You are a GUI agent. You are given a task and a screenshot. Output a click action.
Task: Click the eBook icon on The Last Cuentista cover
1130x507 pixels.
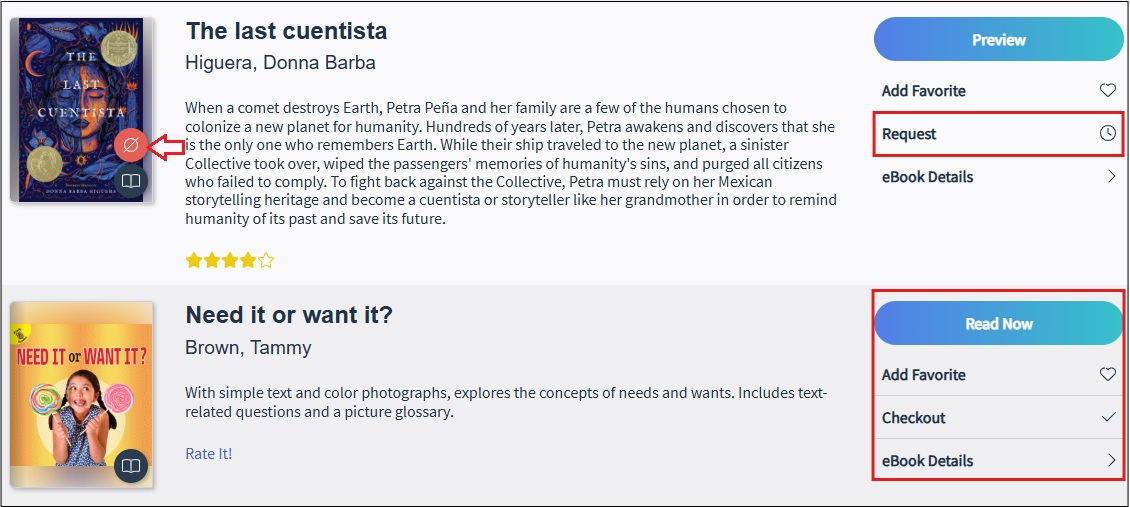pos(130,181)
